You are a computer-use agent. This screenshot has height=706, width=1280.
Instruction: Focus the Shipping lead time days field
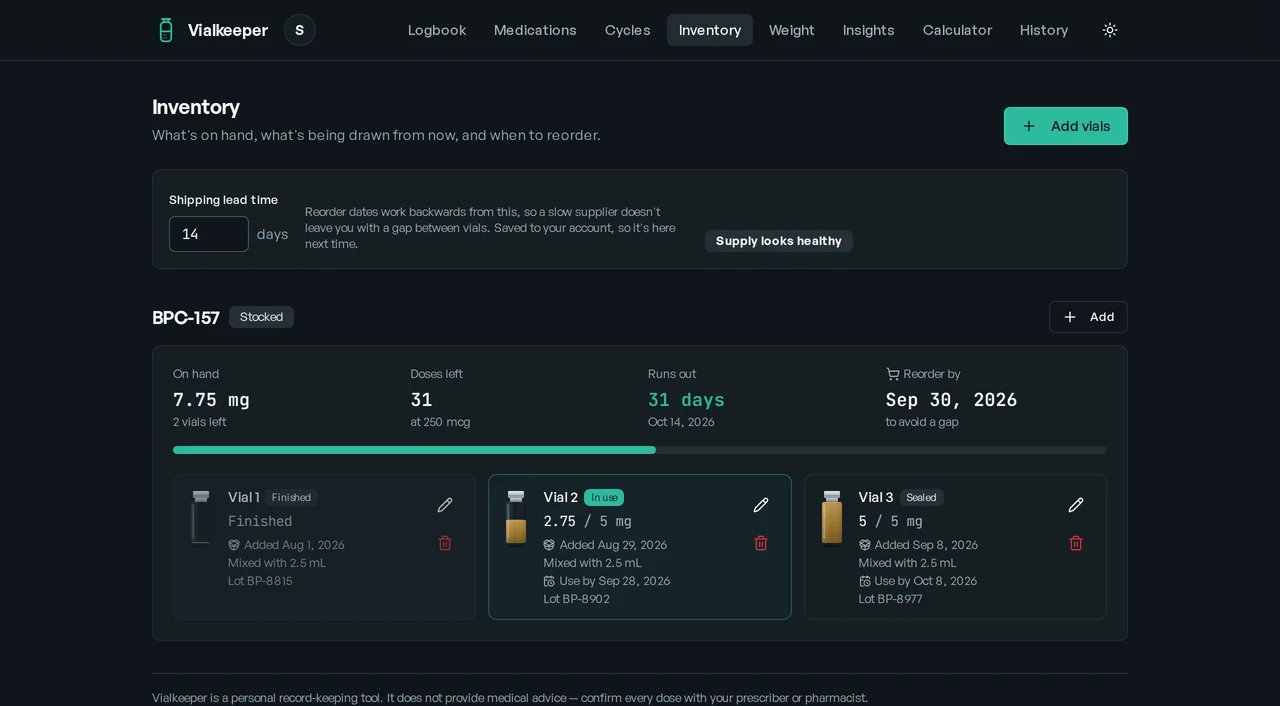[209, 234]
